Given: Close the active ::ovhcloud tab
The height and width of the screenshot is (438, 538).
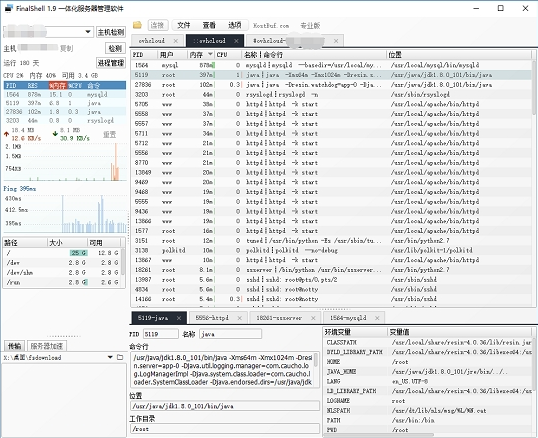Looking at the screenshot, I should 236,41.
